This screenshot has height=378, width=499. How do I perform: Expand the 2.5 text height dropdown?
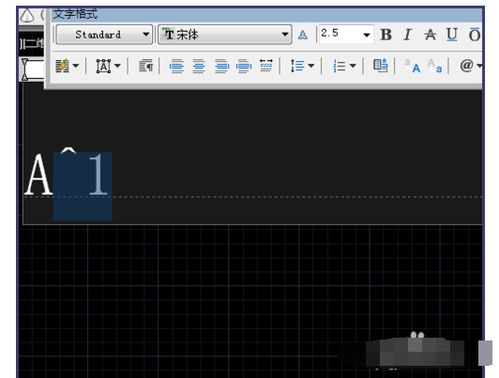pos(346,34)
